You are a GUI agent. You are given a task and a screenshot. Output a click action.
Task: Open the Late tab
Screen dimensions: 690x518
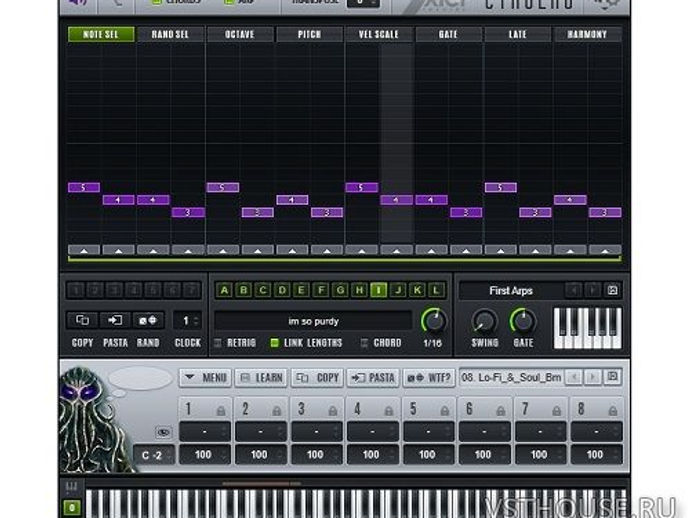coord(518,34)
